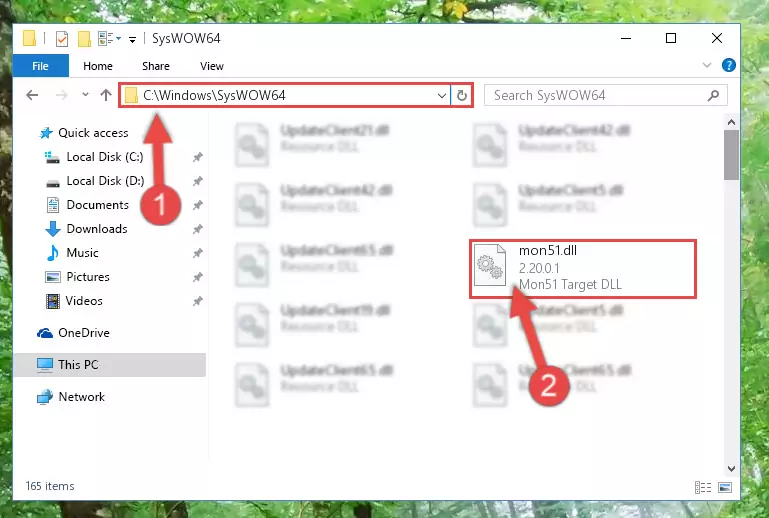Click the folder icon in title bar
This screenshot has width=769, height=518.
29,38
